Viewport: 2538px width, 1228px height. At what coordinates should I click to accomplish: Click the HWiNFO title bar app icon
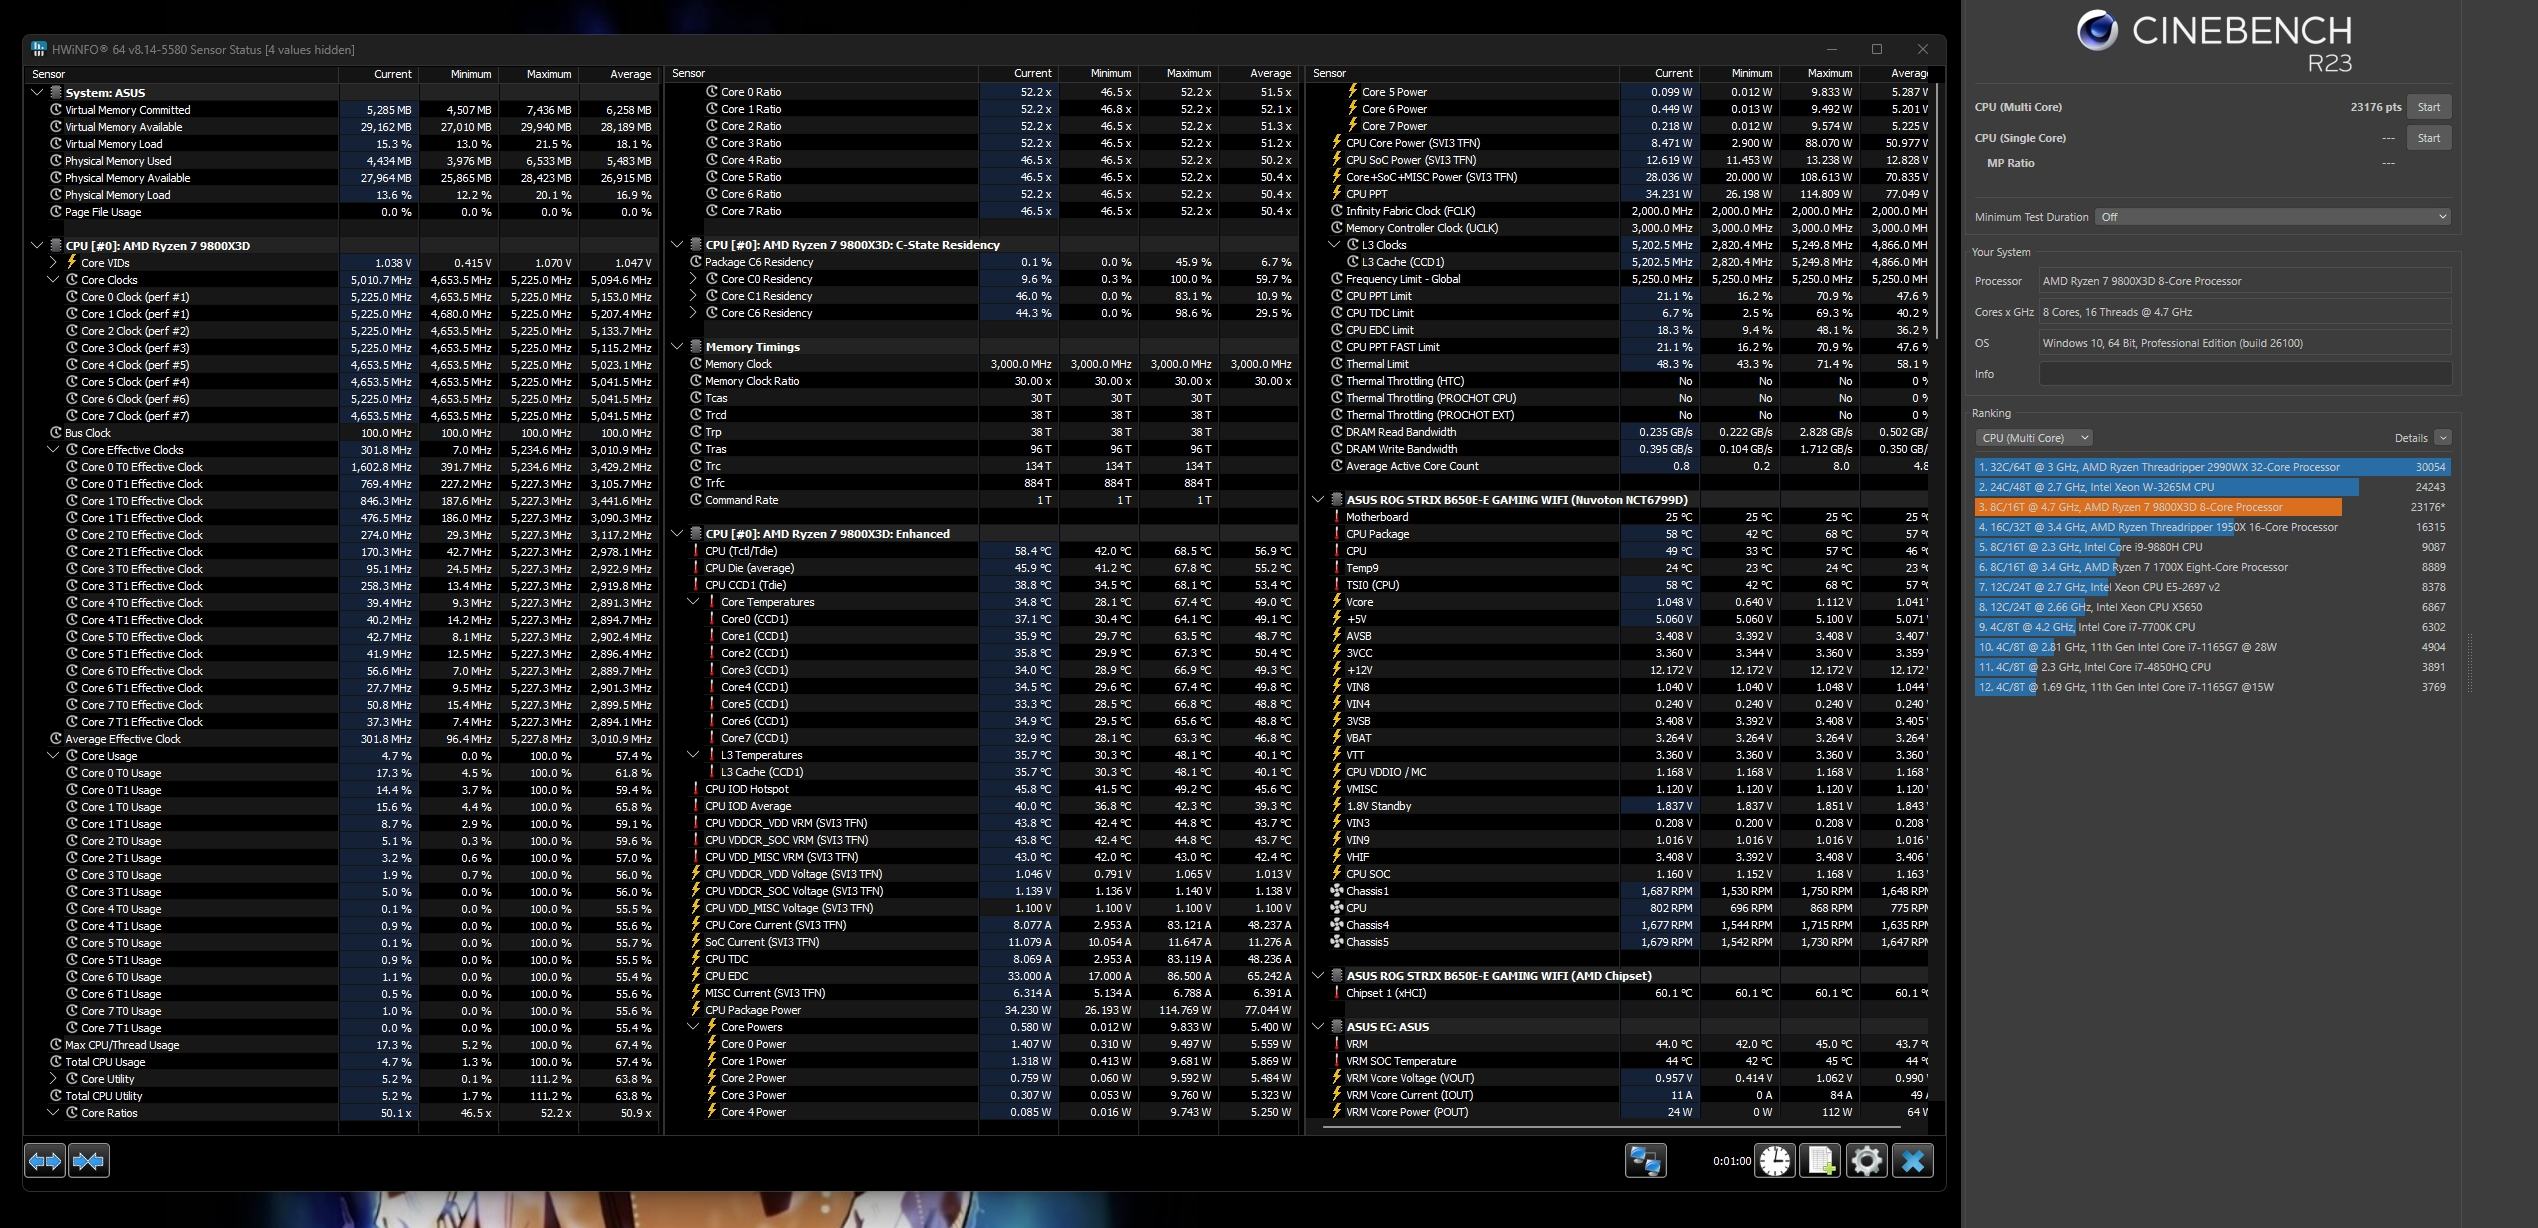(39, 49)
